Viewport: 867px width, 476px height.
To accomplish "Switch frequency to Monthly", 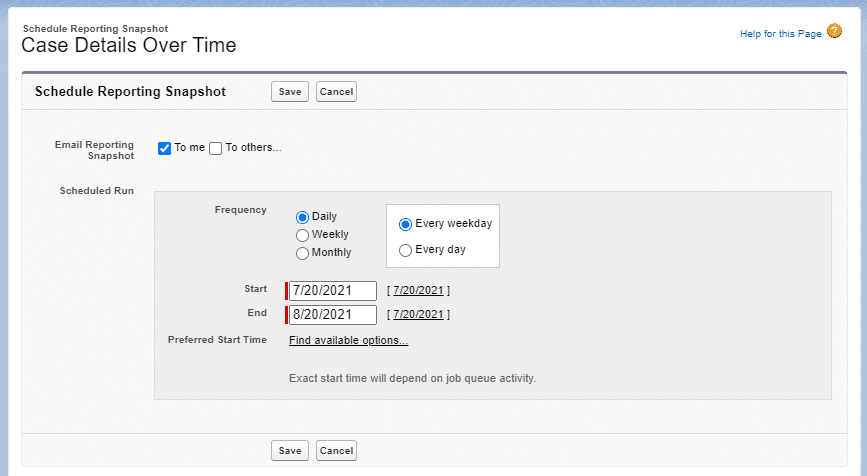I will coord(302,253).
